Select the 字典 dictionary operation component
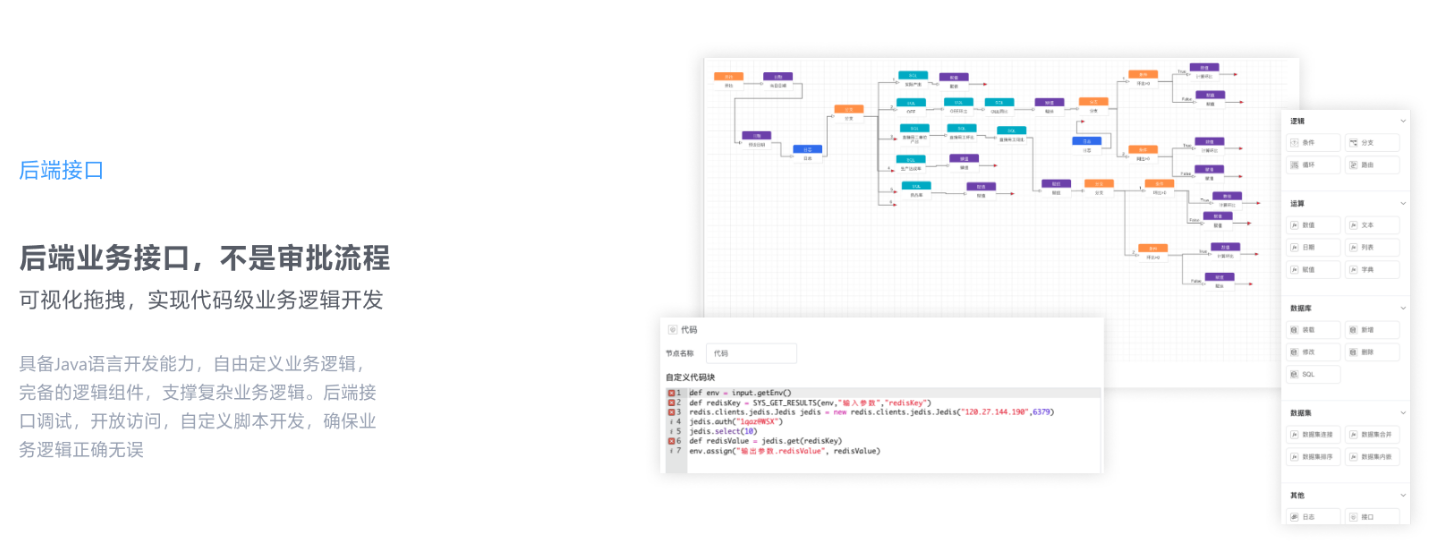Viewport: 1439px width, 544px height. [x=1372, y=269]
